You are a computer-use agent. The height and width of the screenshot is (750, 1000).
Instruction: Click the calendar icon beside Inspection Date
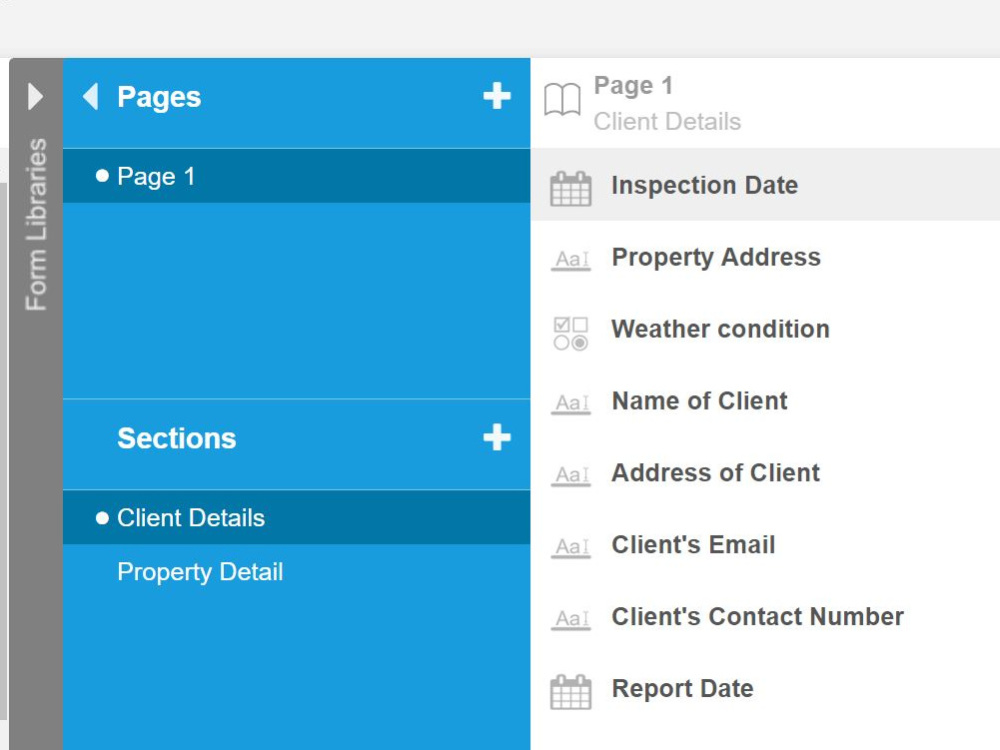click(x=570, y=186)
